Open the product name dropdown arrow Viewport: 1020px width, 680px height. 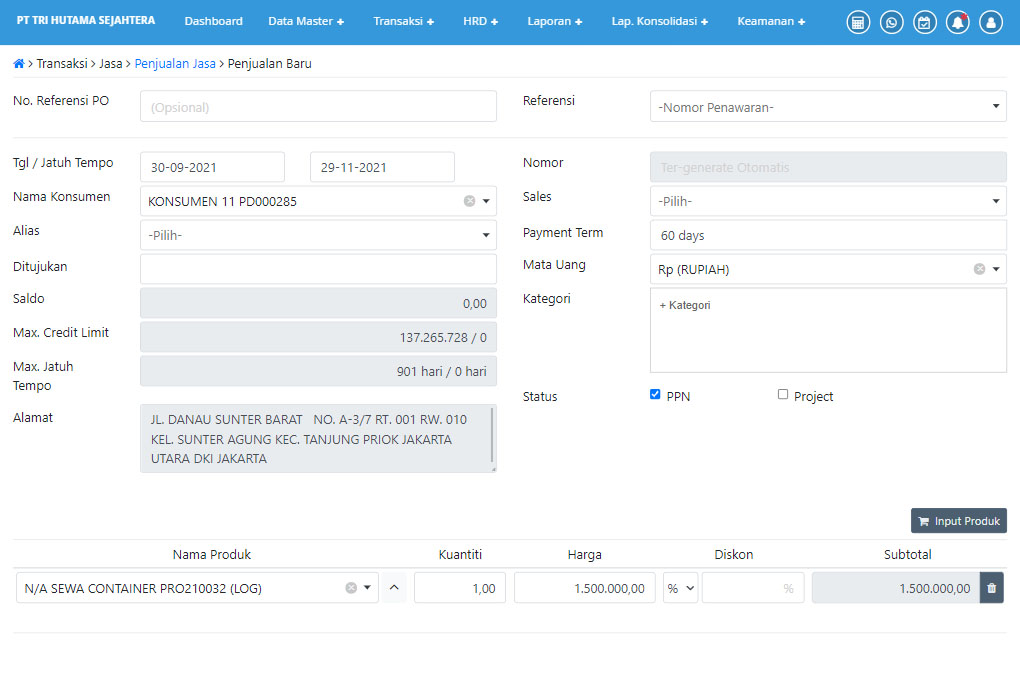(368, 588)
